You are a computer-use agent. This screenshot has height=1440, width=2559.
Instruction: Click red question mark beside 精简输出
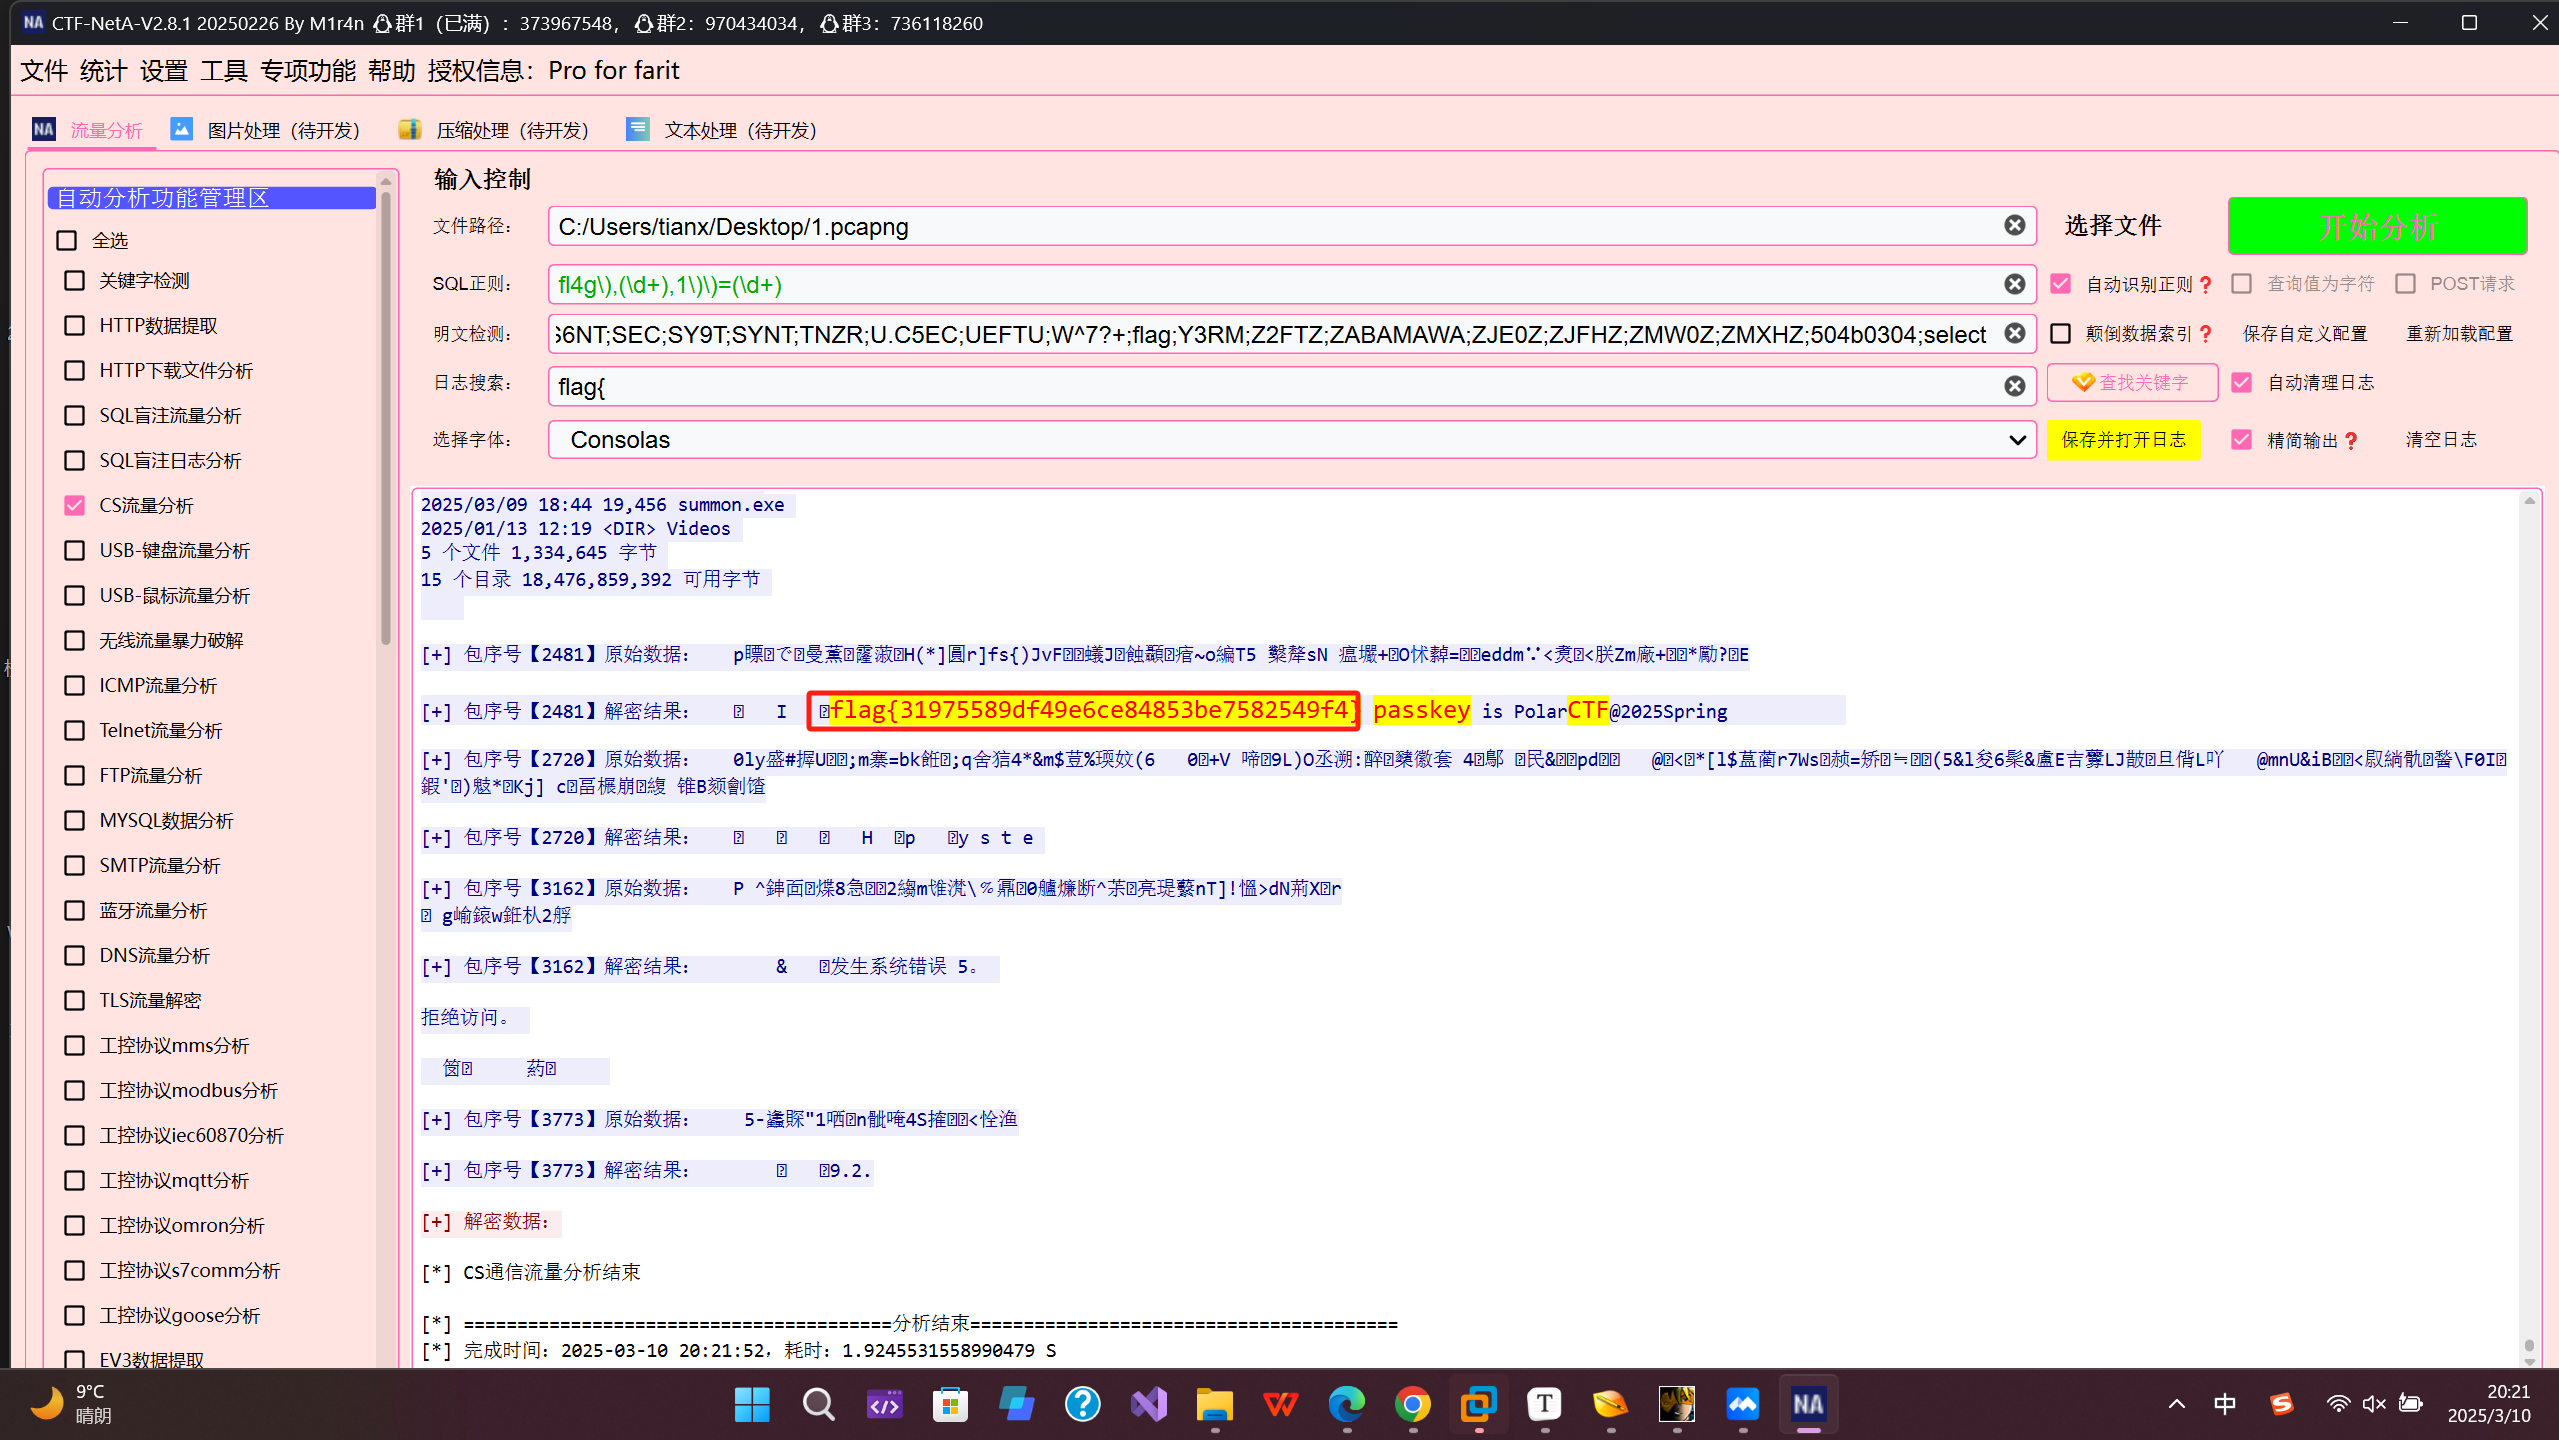click(2351, 441)
